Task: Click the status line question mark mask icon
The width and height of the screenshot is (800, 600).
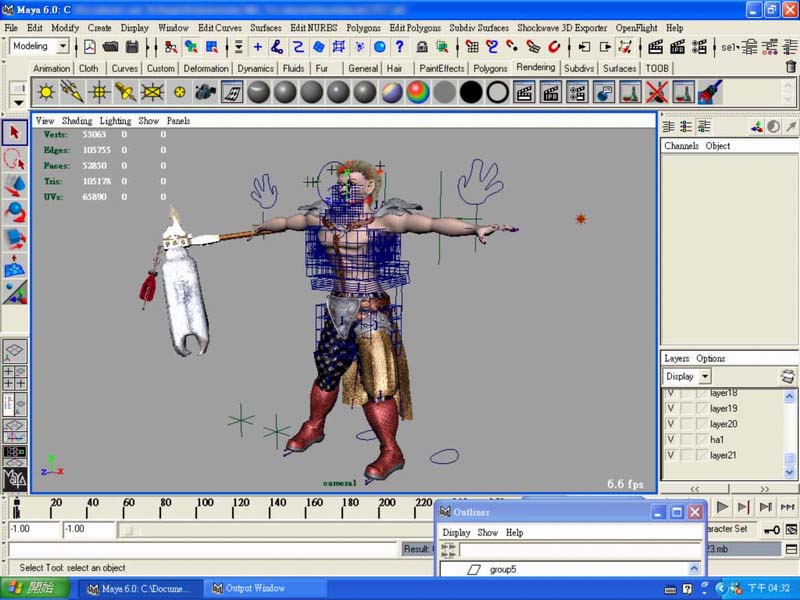Action: coord(399,47)
